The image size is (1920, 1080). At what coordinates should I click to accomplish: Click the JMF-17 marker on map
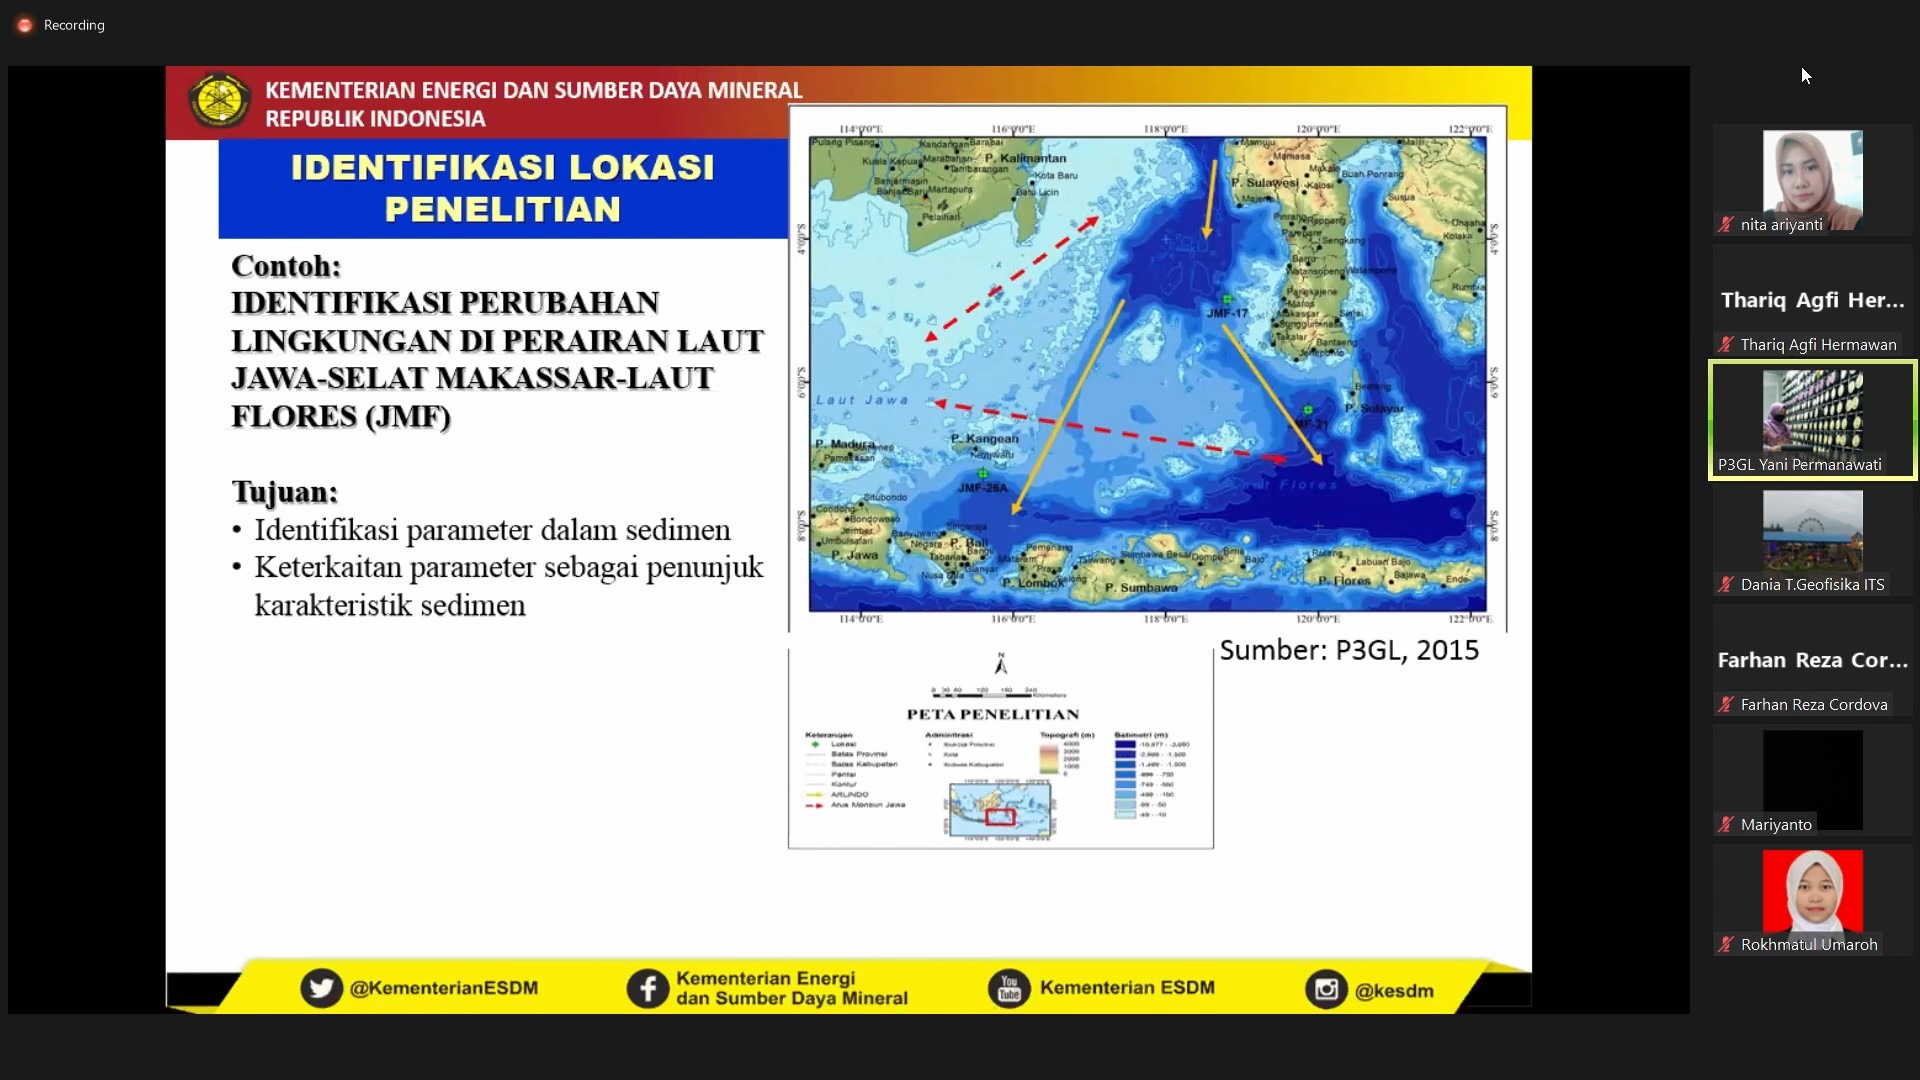1227,299
